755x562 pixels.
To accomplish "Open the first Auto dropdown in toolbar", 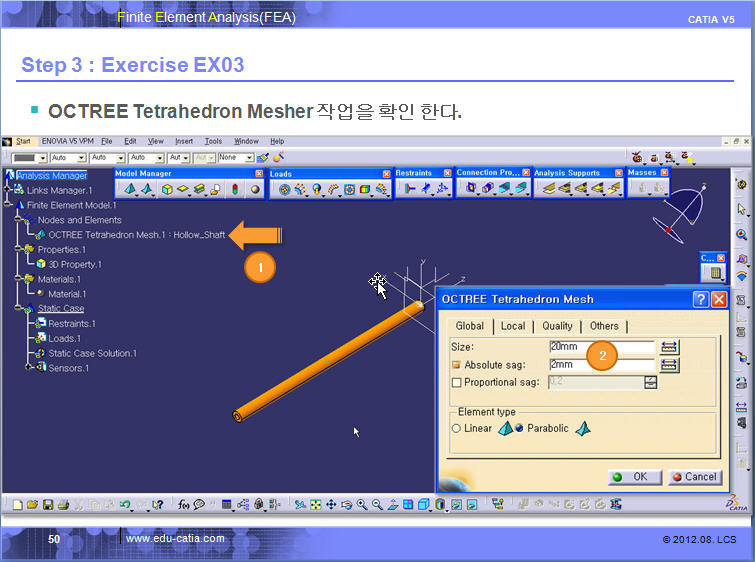I will coord(65,158).
